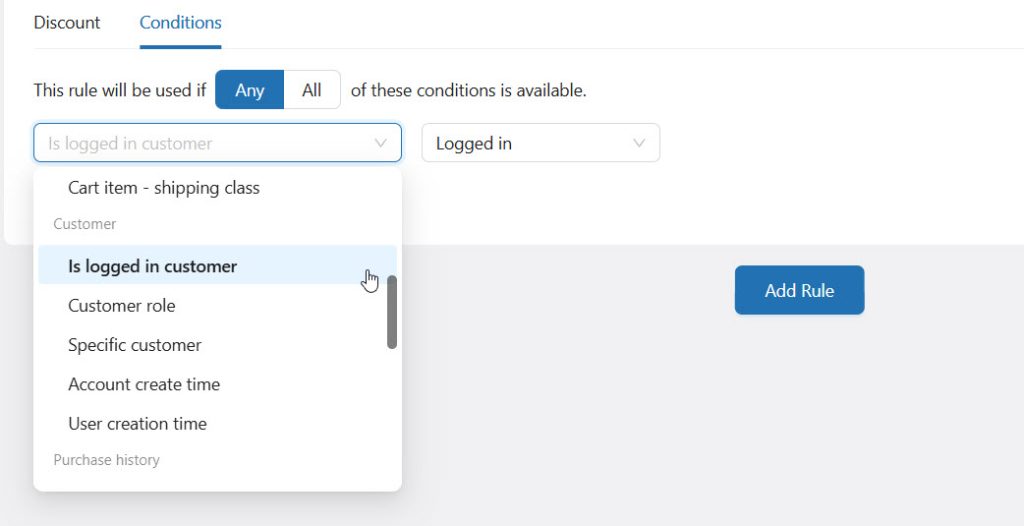Collapse the condition type dropdown arrow
Viewport: 1024px width, 526px height.
click(x=381, y=143)
